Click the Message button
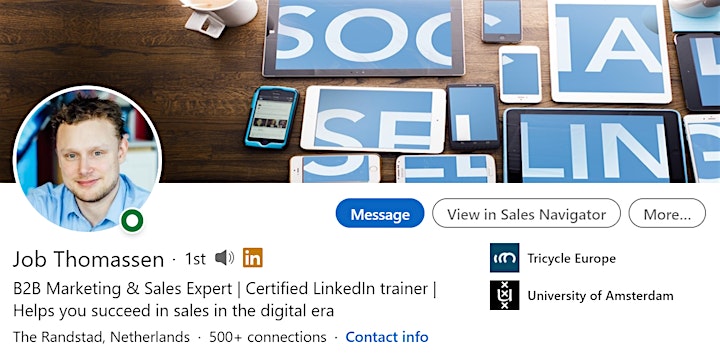 click(380, 213)
